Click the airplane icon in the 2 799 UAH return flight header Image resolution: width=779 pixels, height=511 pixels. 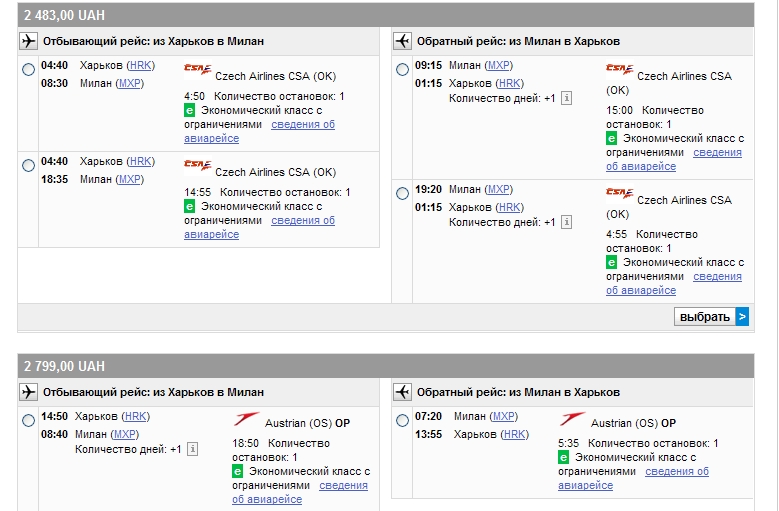(402, 393)
